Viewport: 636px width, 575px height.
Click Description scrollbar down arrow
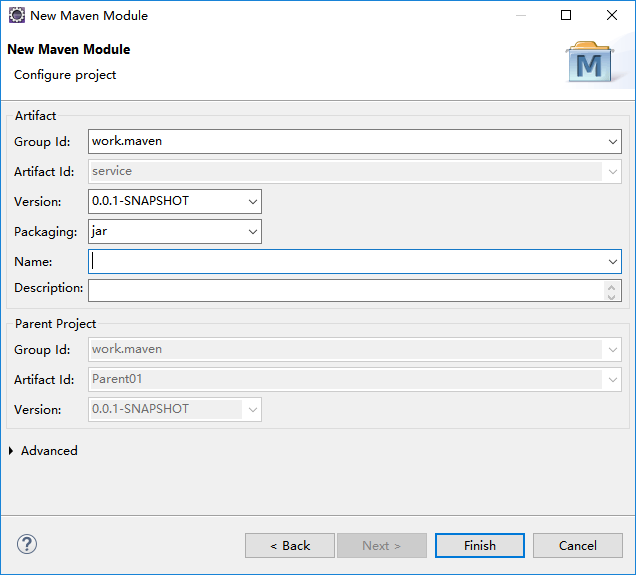[x=612, y=296]
